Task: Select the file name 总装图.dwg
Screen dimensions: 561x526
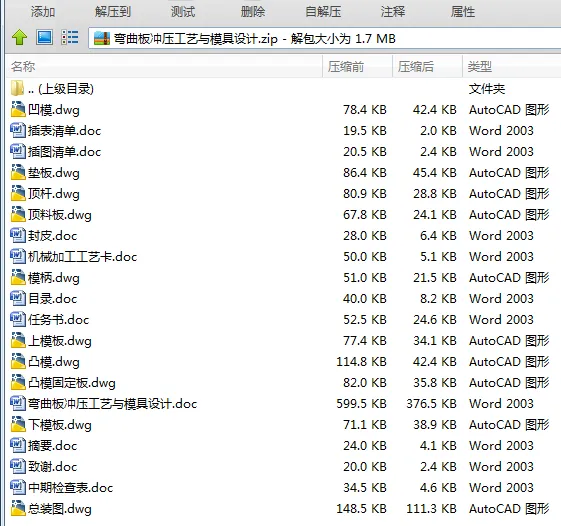Action: 60,509
